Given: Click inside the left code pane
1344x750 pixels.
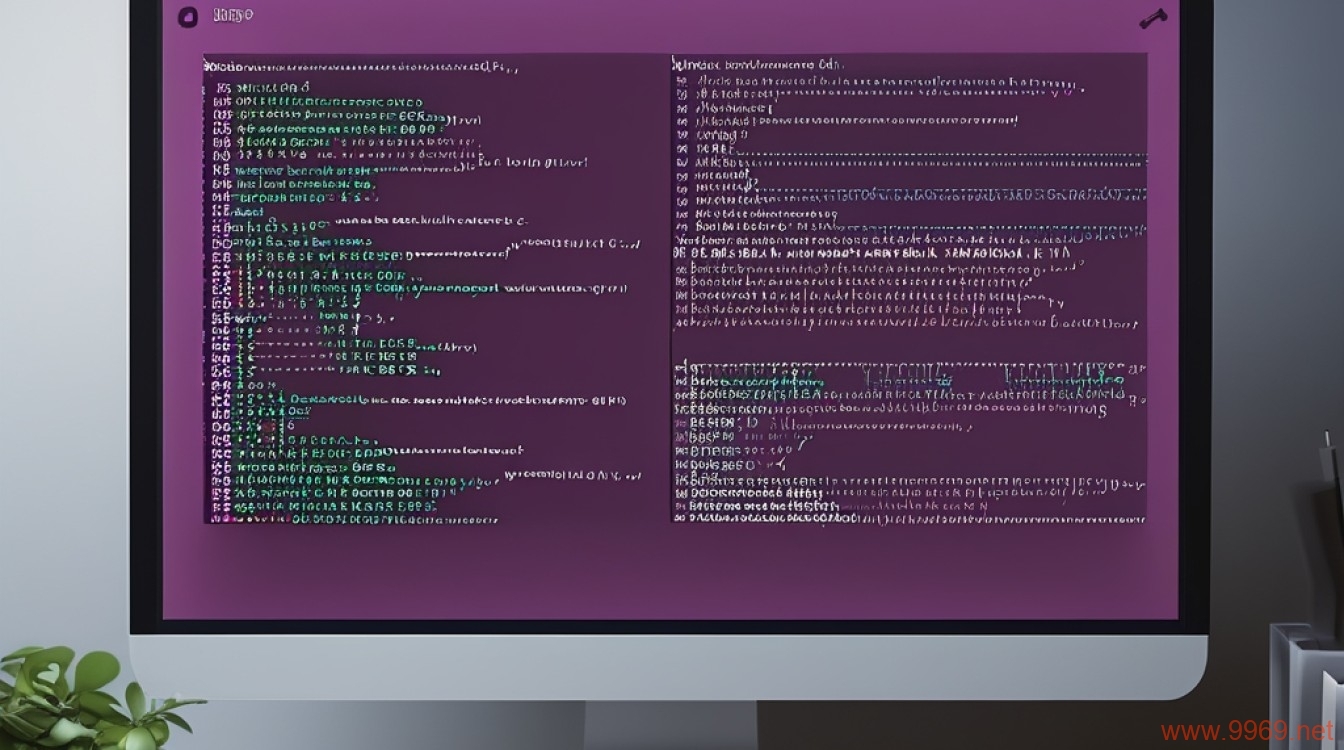Looking at the screenshot, I should pyautogui.click(x=435, y=288).
